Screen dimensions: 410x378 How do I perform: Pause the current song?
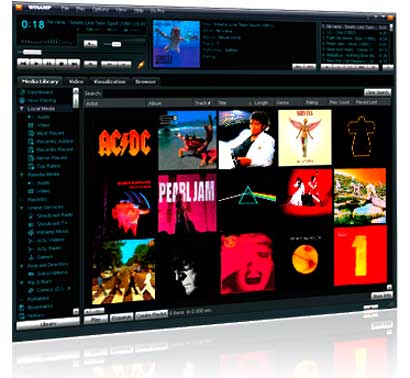[x=48, y=63]
